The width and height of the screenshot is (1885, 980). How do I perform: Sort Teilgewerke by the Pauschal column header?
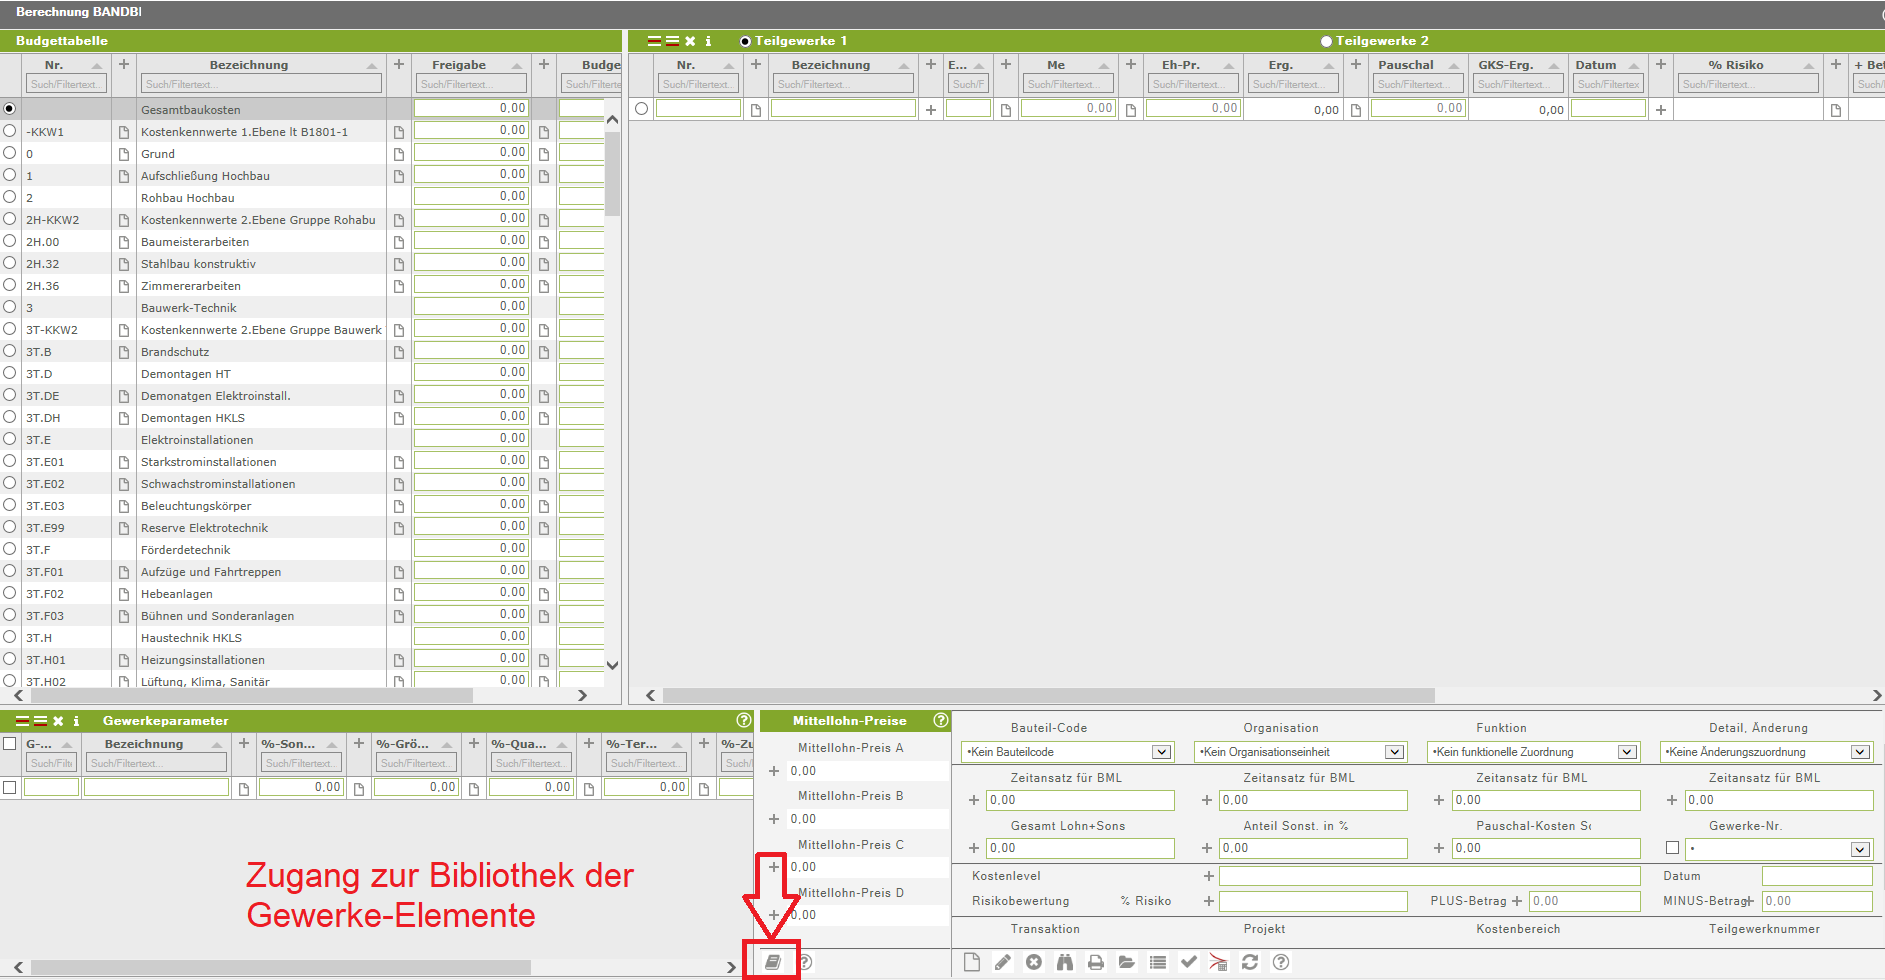point(1405,65)
